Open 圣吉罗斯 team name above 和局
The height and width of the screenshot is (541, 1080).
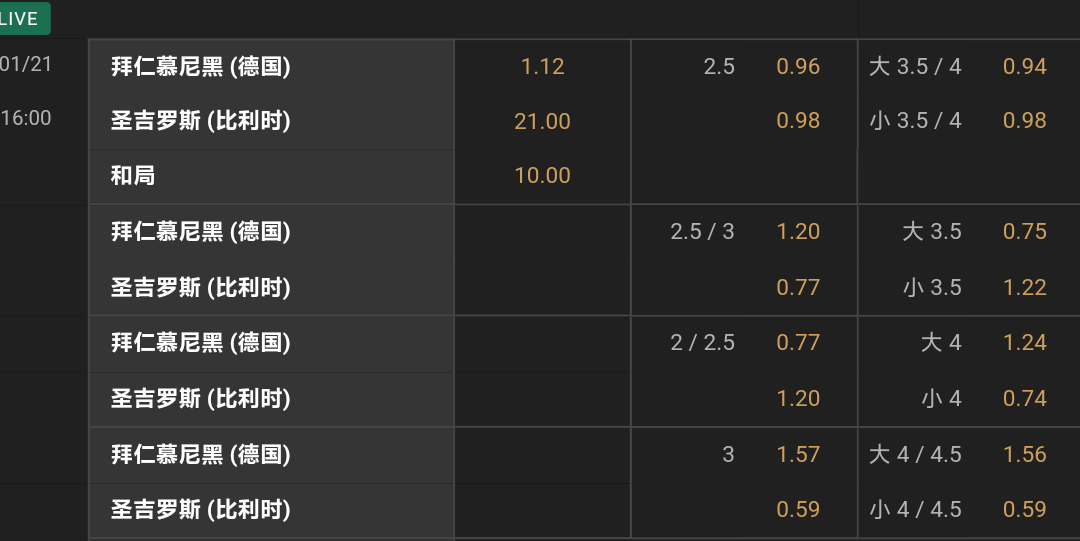(200, 122)
